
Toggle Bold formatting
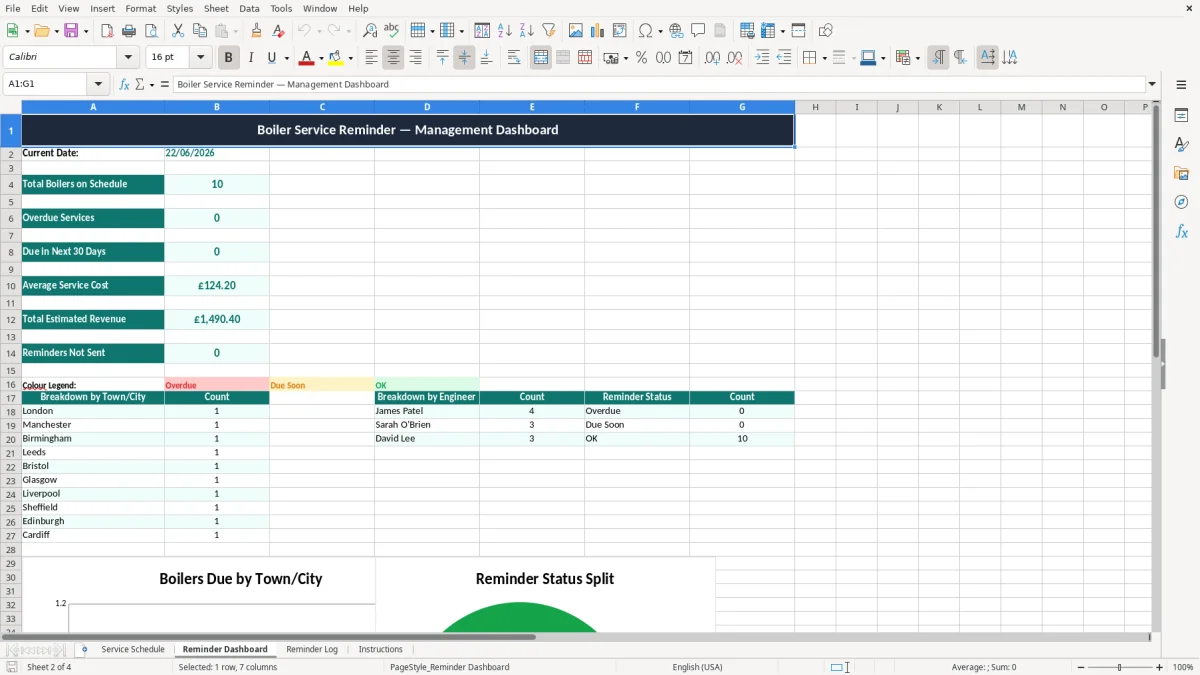pyautogui.click(x=228, y=58)
